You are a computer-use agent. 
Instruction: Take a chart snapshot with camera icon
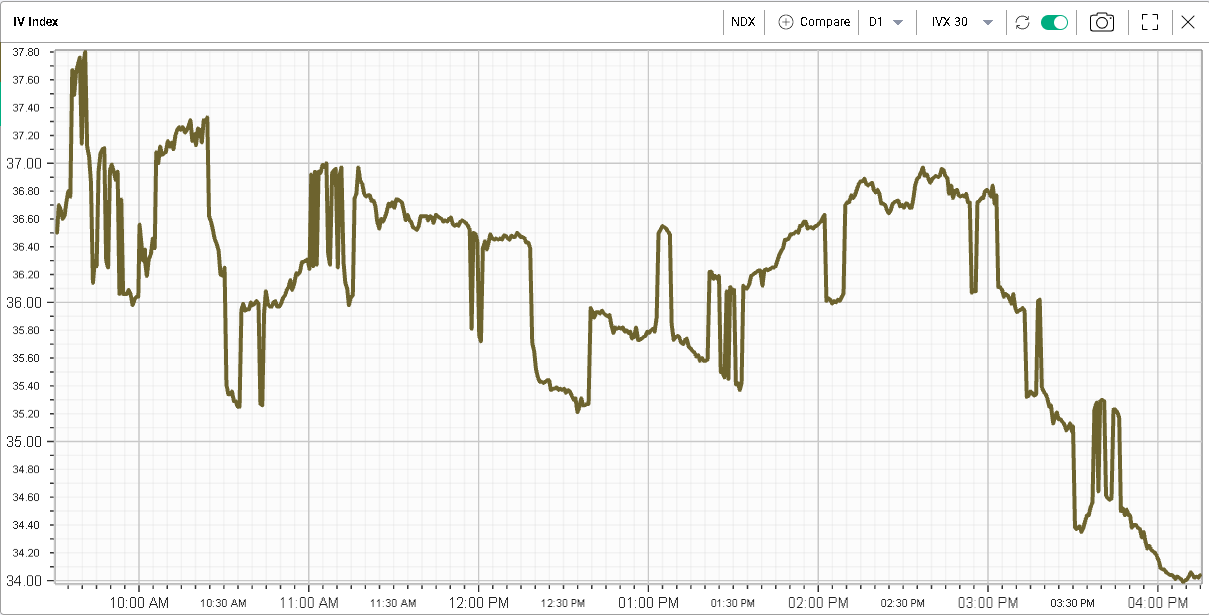point(1102,22)
